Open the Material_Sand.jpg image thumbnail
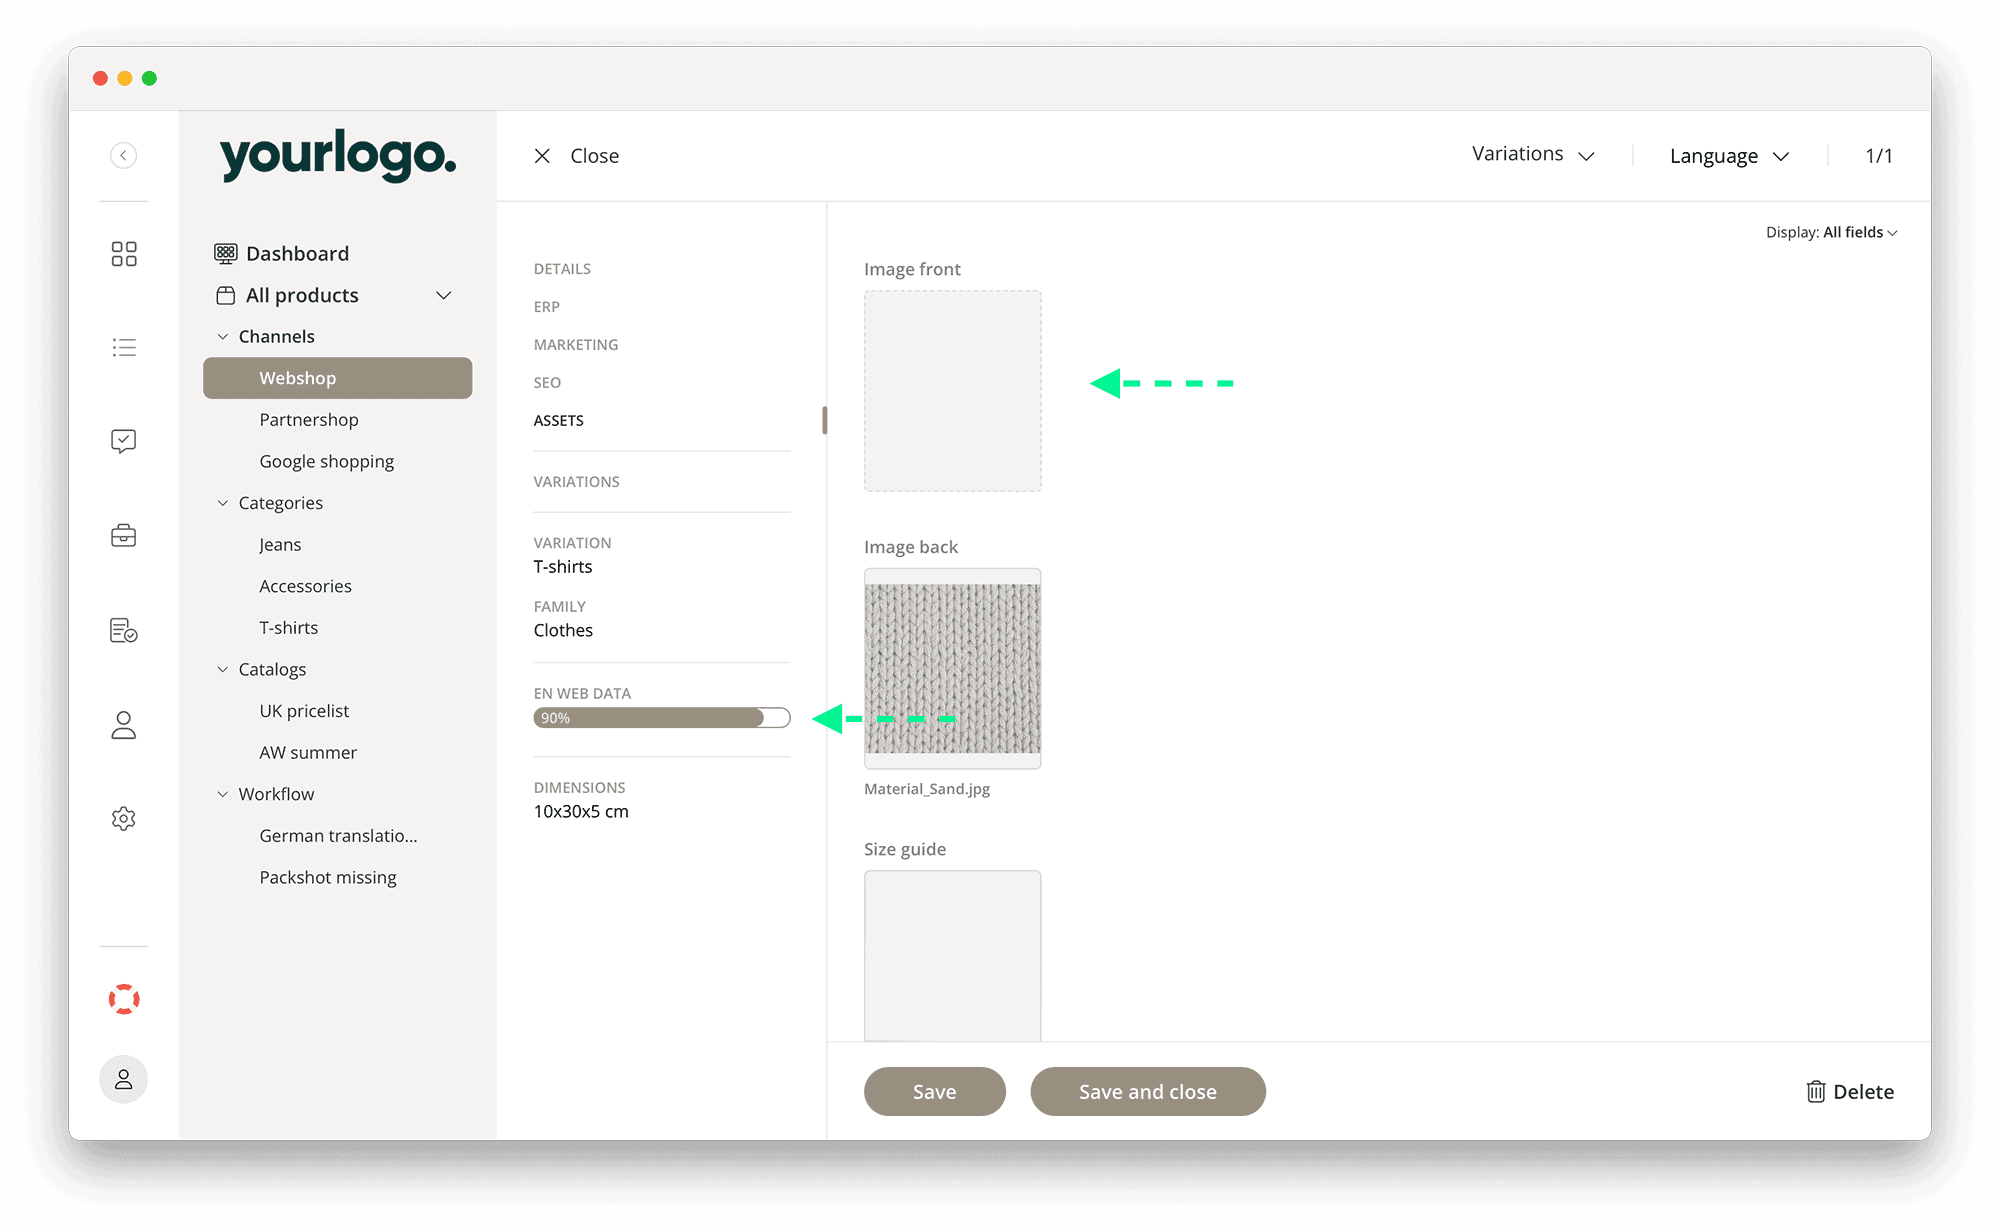This screenshot has height=1231, width=2000. [952, 667]
